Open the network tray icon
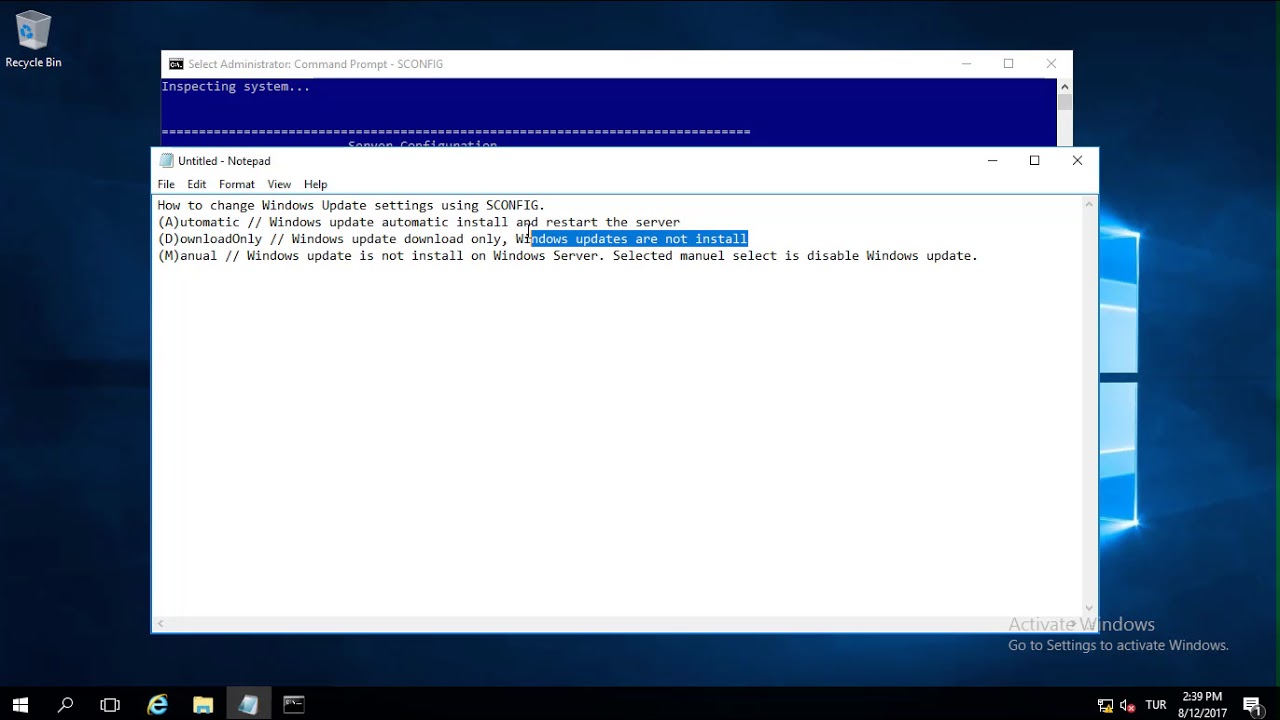This screenshot has height=720, width=1280. [1105, 705]
